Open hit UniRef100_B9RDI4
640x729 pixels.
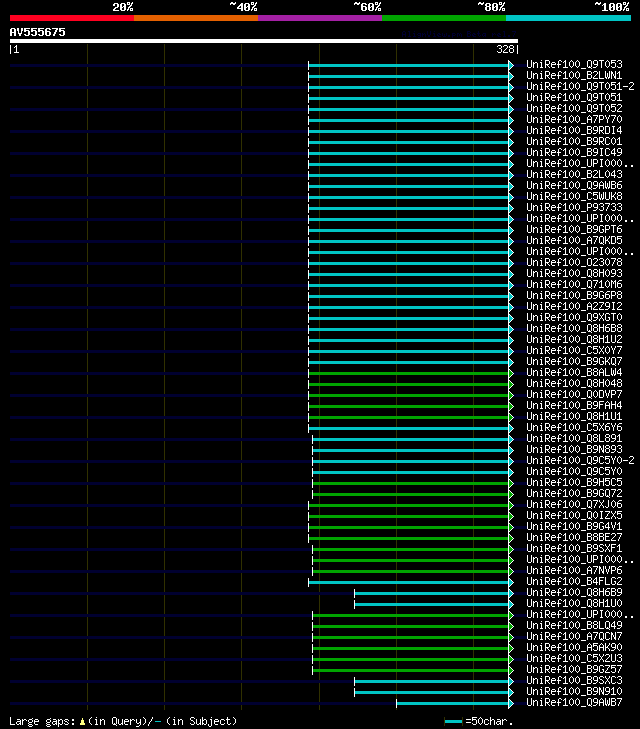tap(574, 130)
